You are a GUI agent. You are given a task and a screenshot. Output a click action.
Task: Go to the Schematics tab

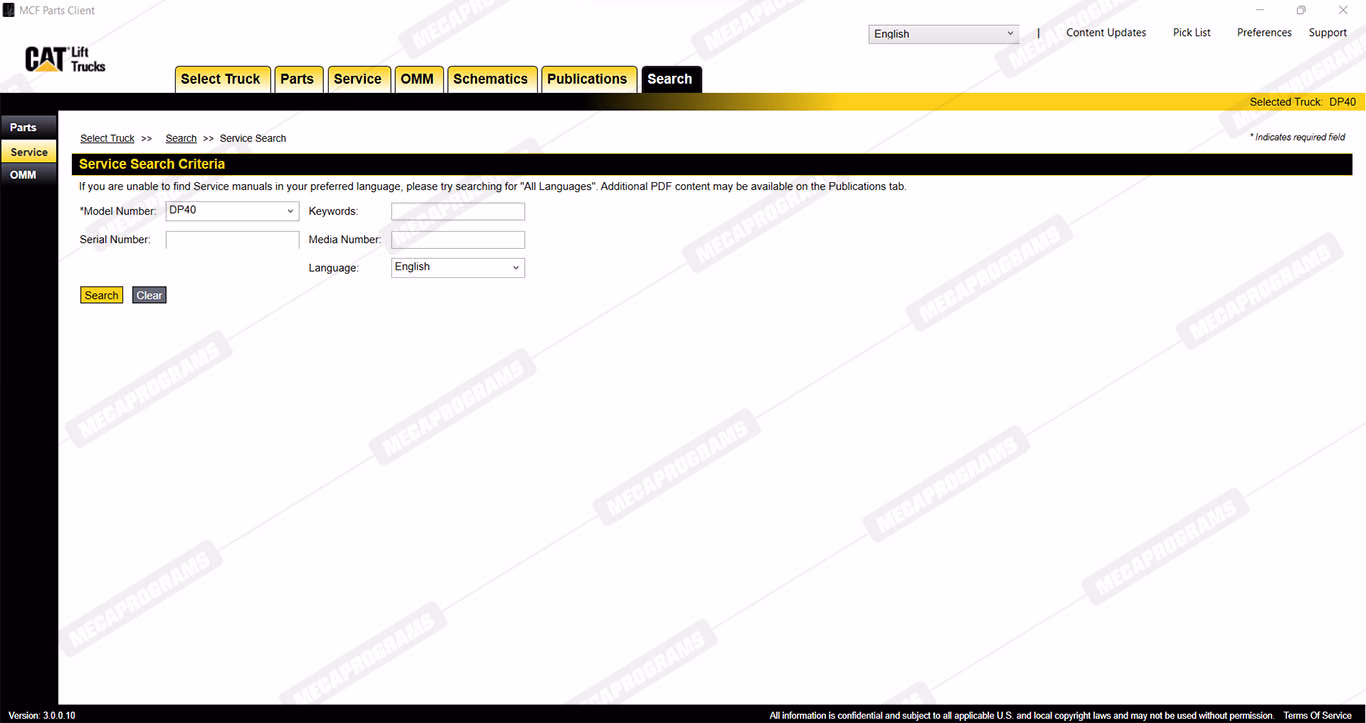point(490,79)
